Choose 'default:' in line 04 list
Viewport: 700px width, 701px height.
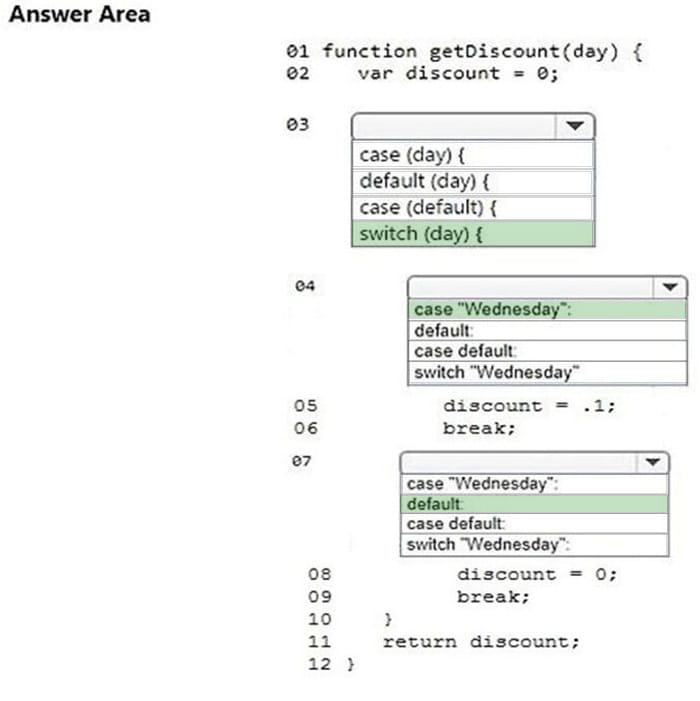point(546,331)
